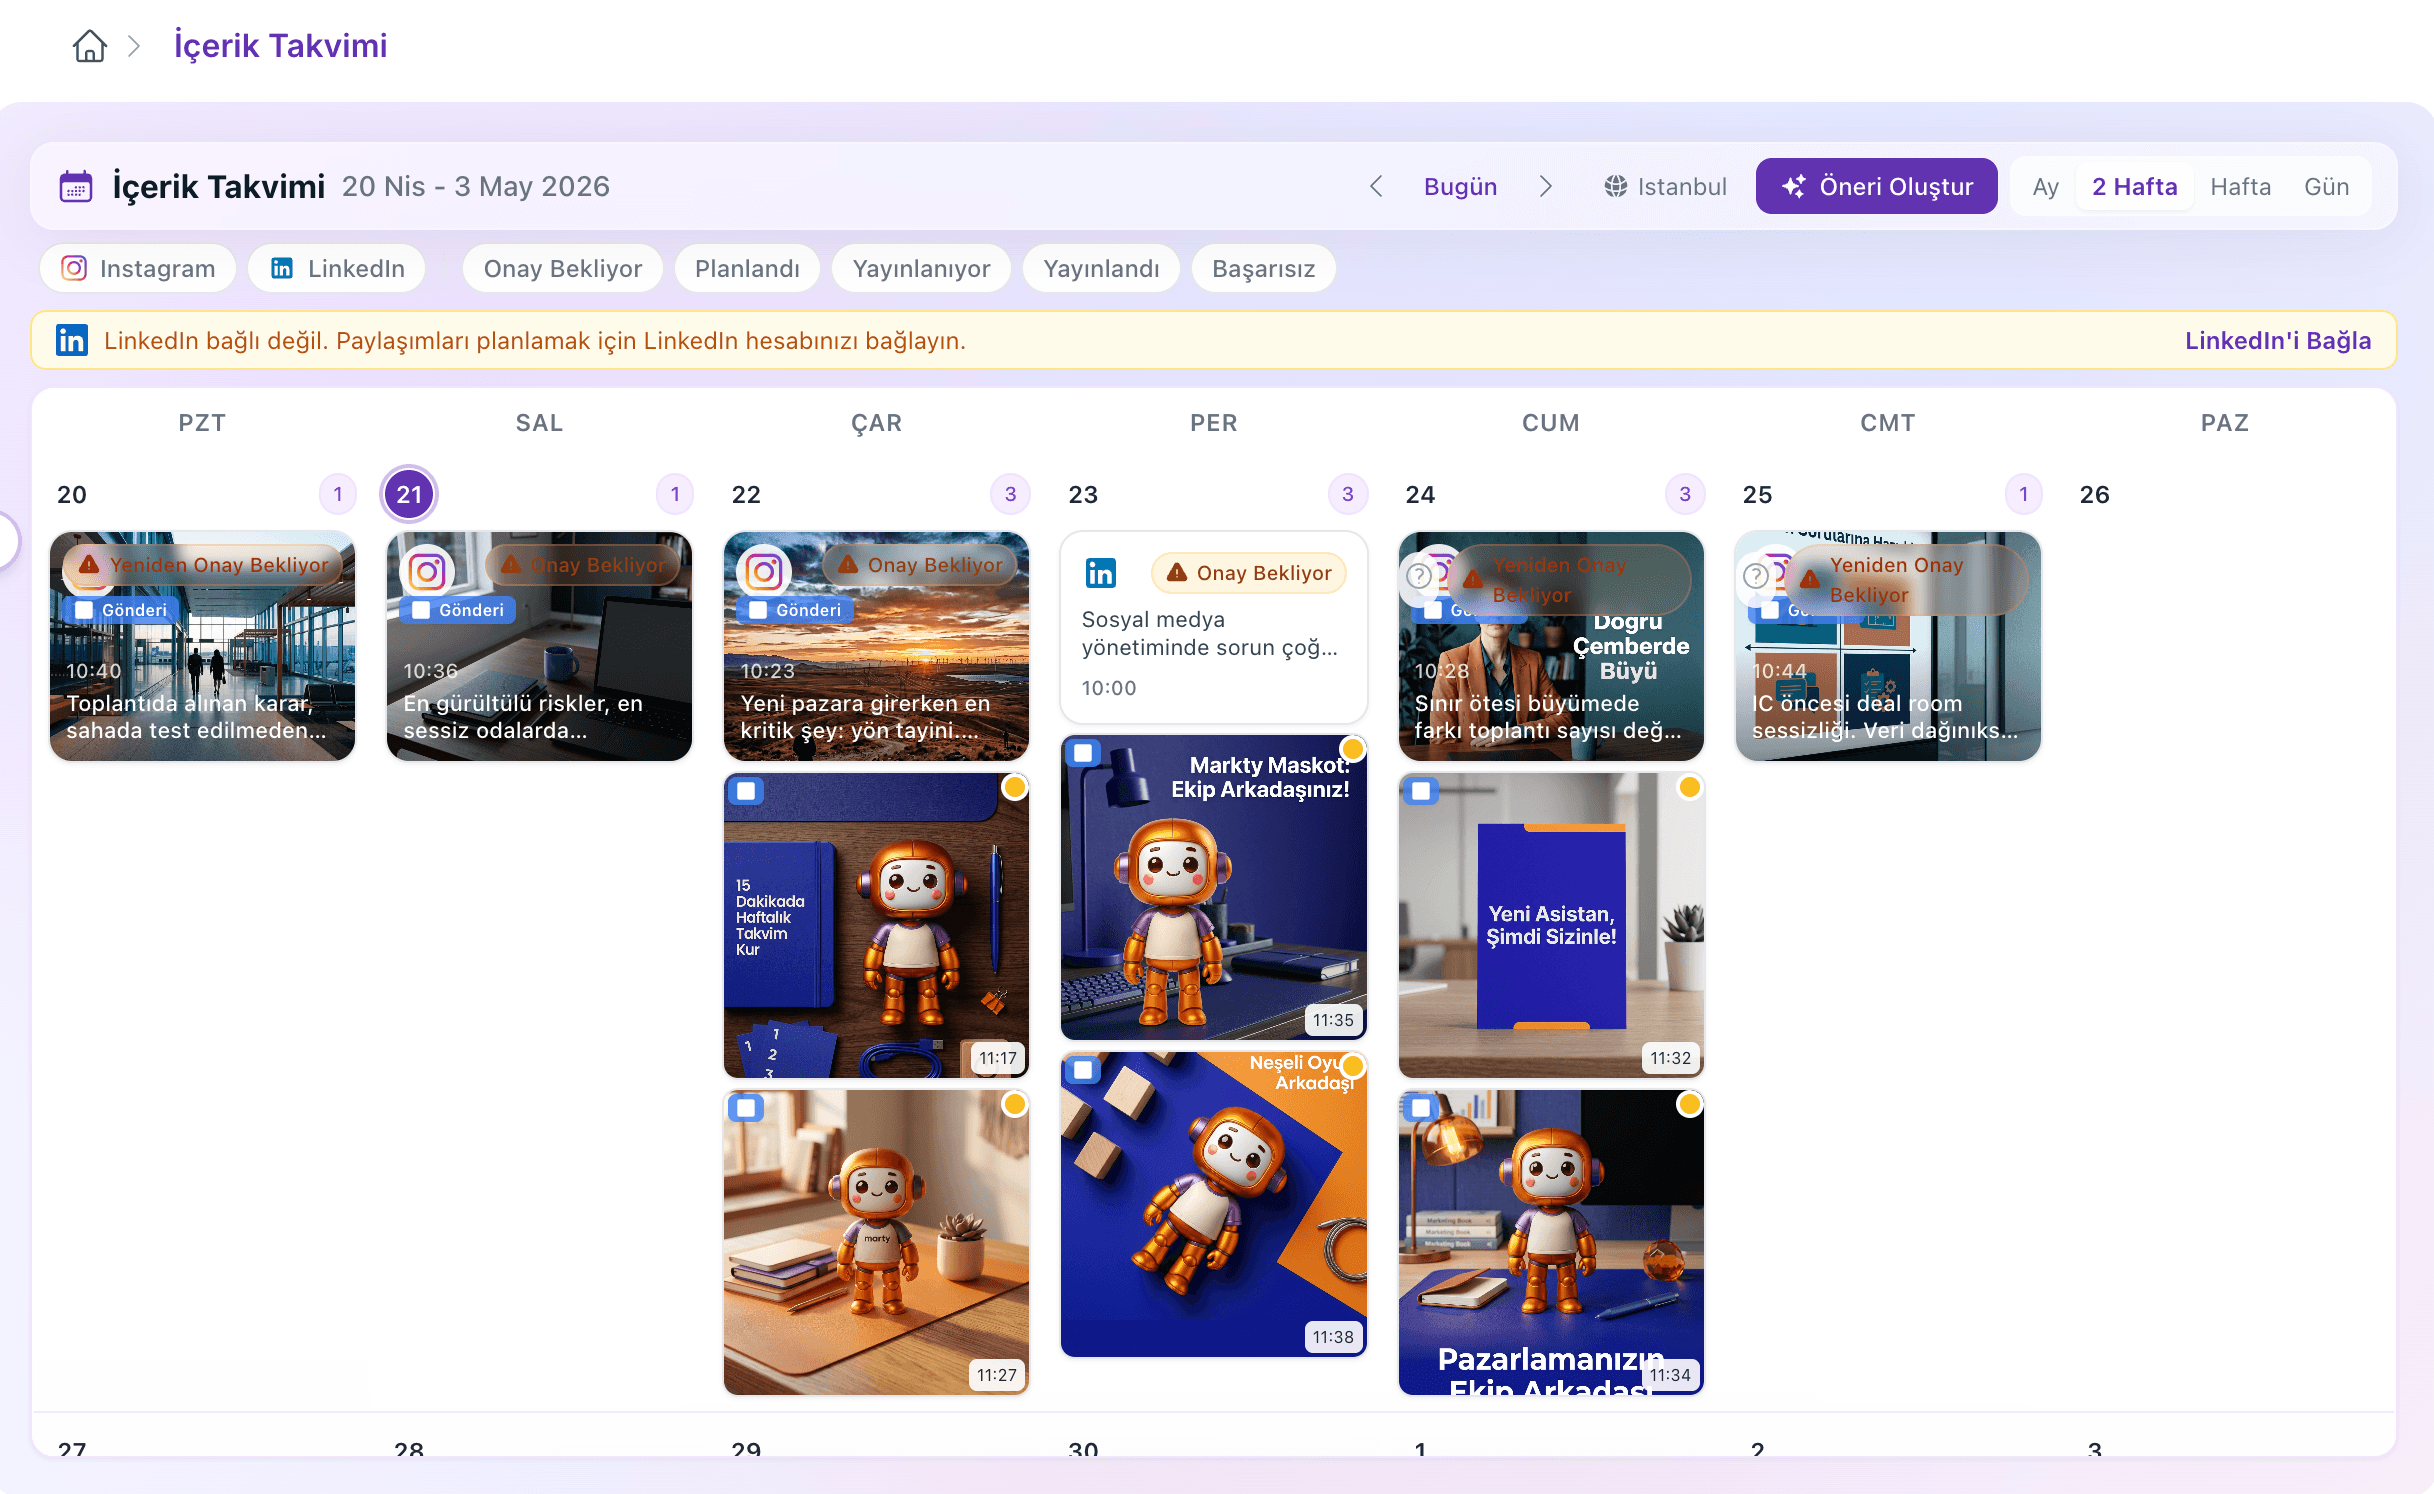
Task: Open the Yeni Asistan 11:32 post thumbnail
Action: coord(1550,925)
